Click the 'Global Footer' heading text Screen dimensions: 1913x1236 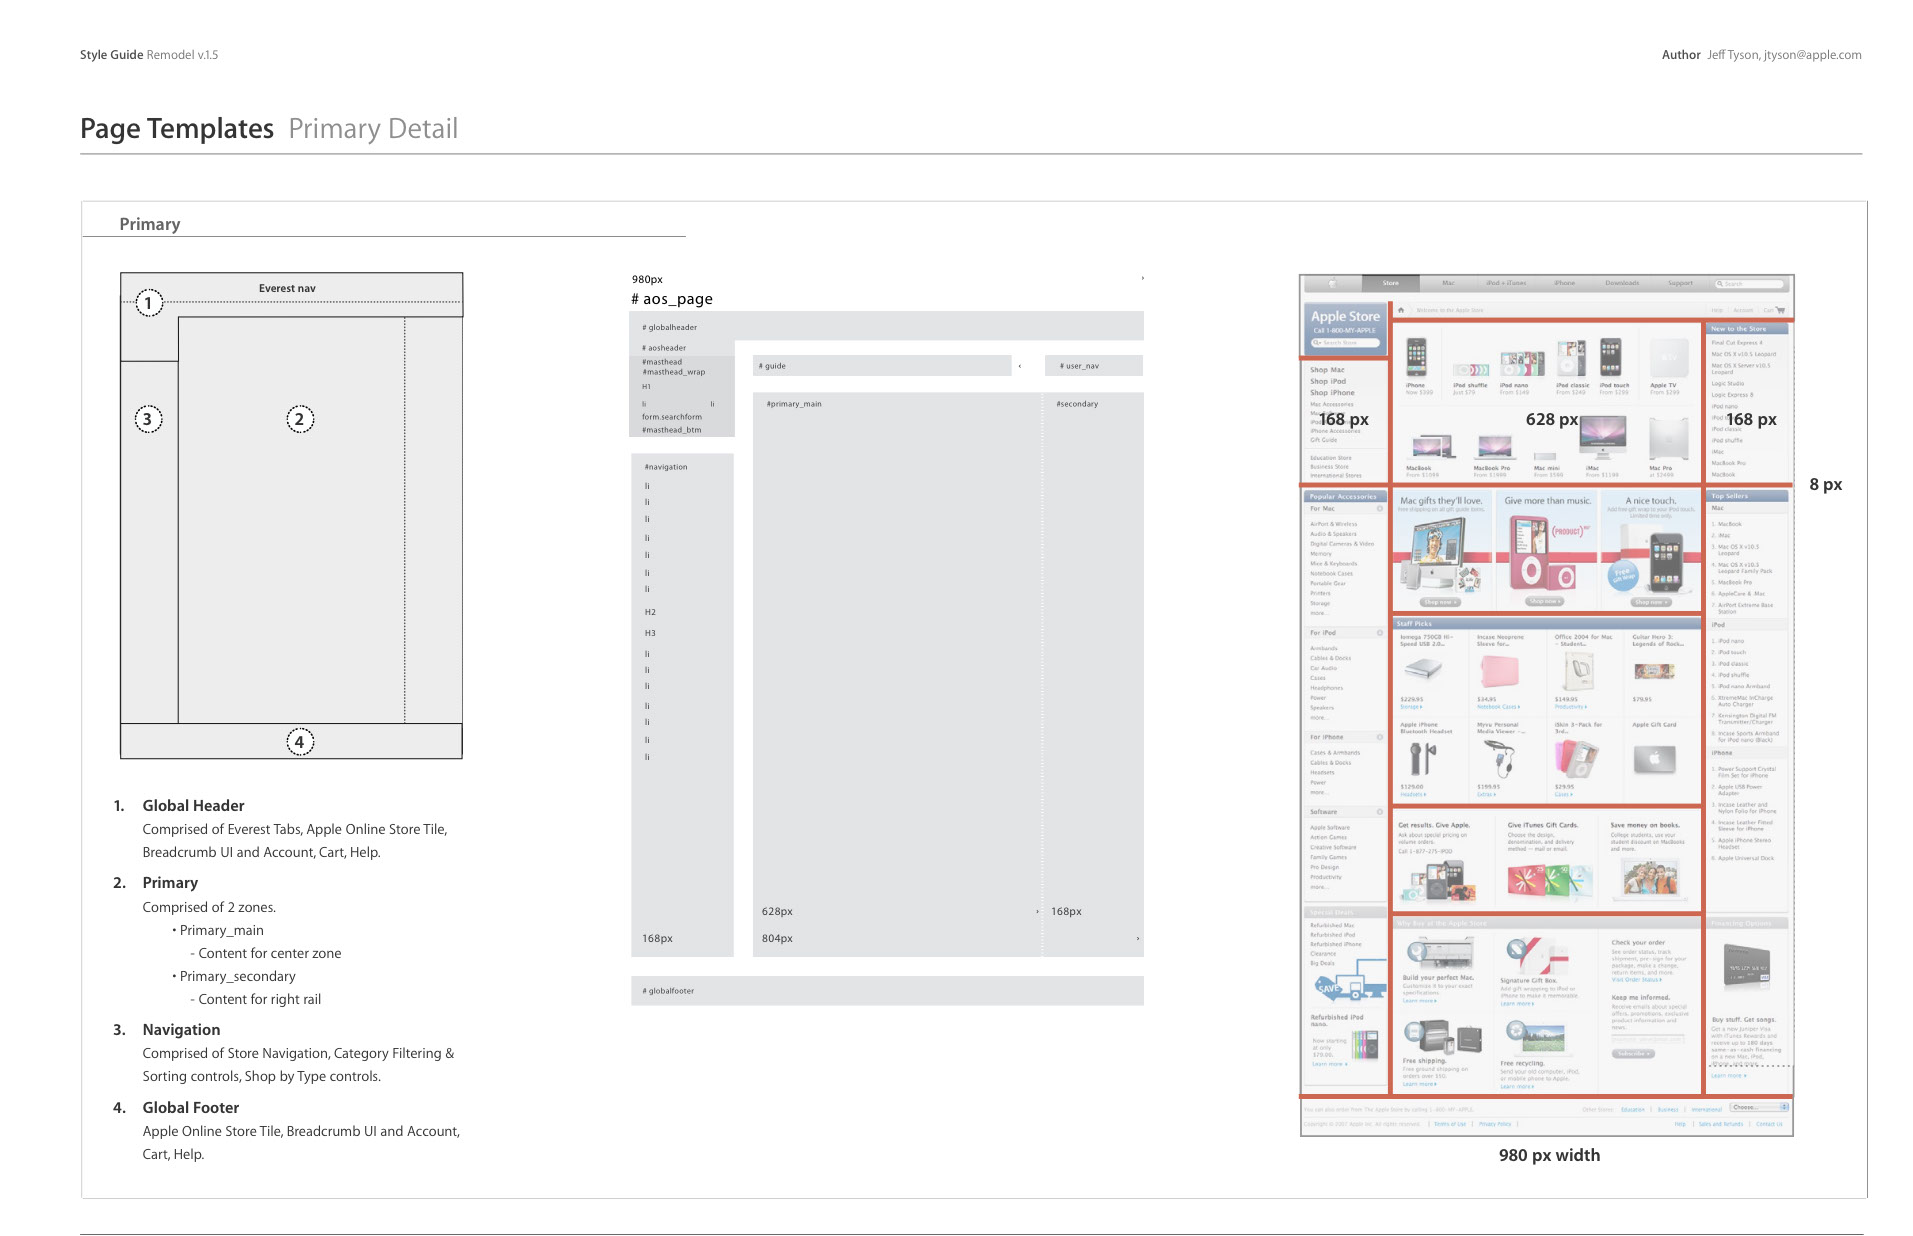(191, 1107)
